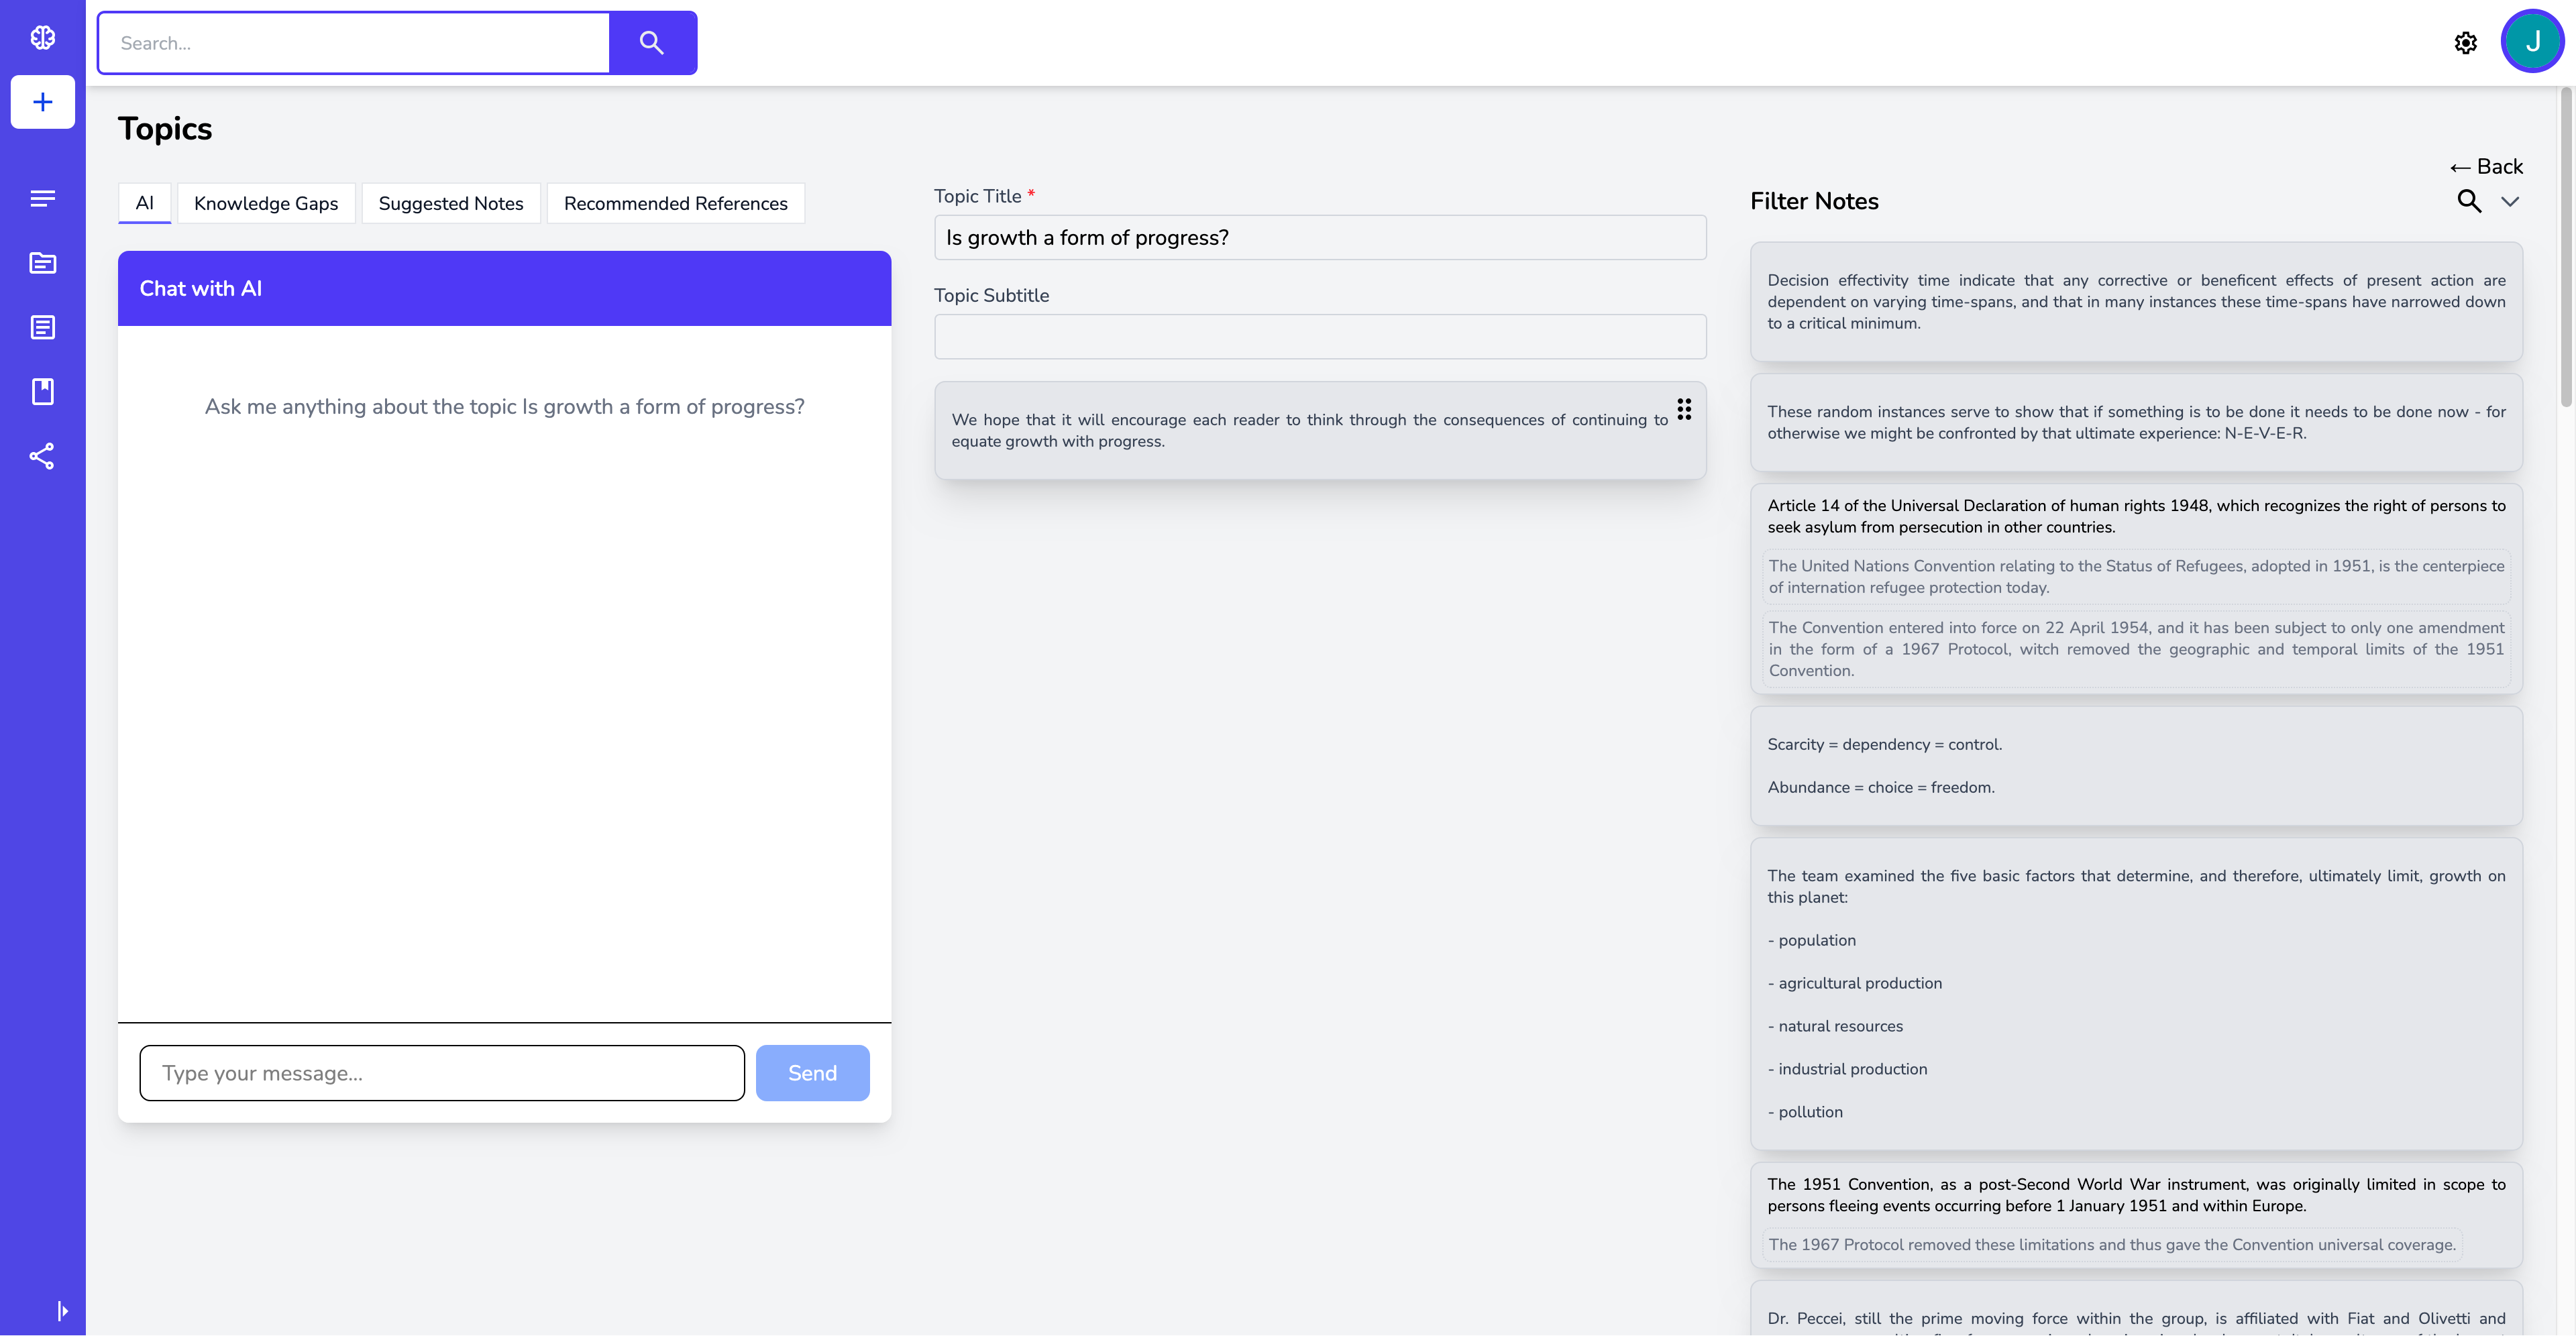Image resolution: width=2576 pixels, height=1336 pixels.
Task: Open the folder icon in the sidebar
Action: click(x=42, y=263)
